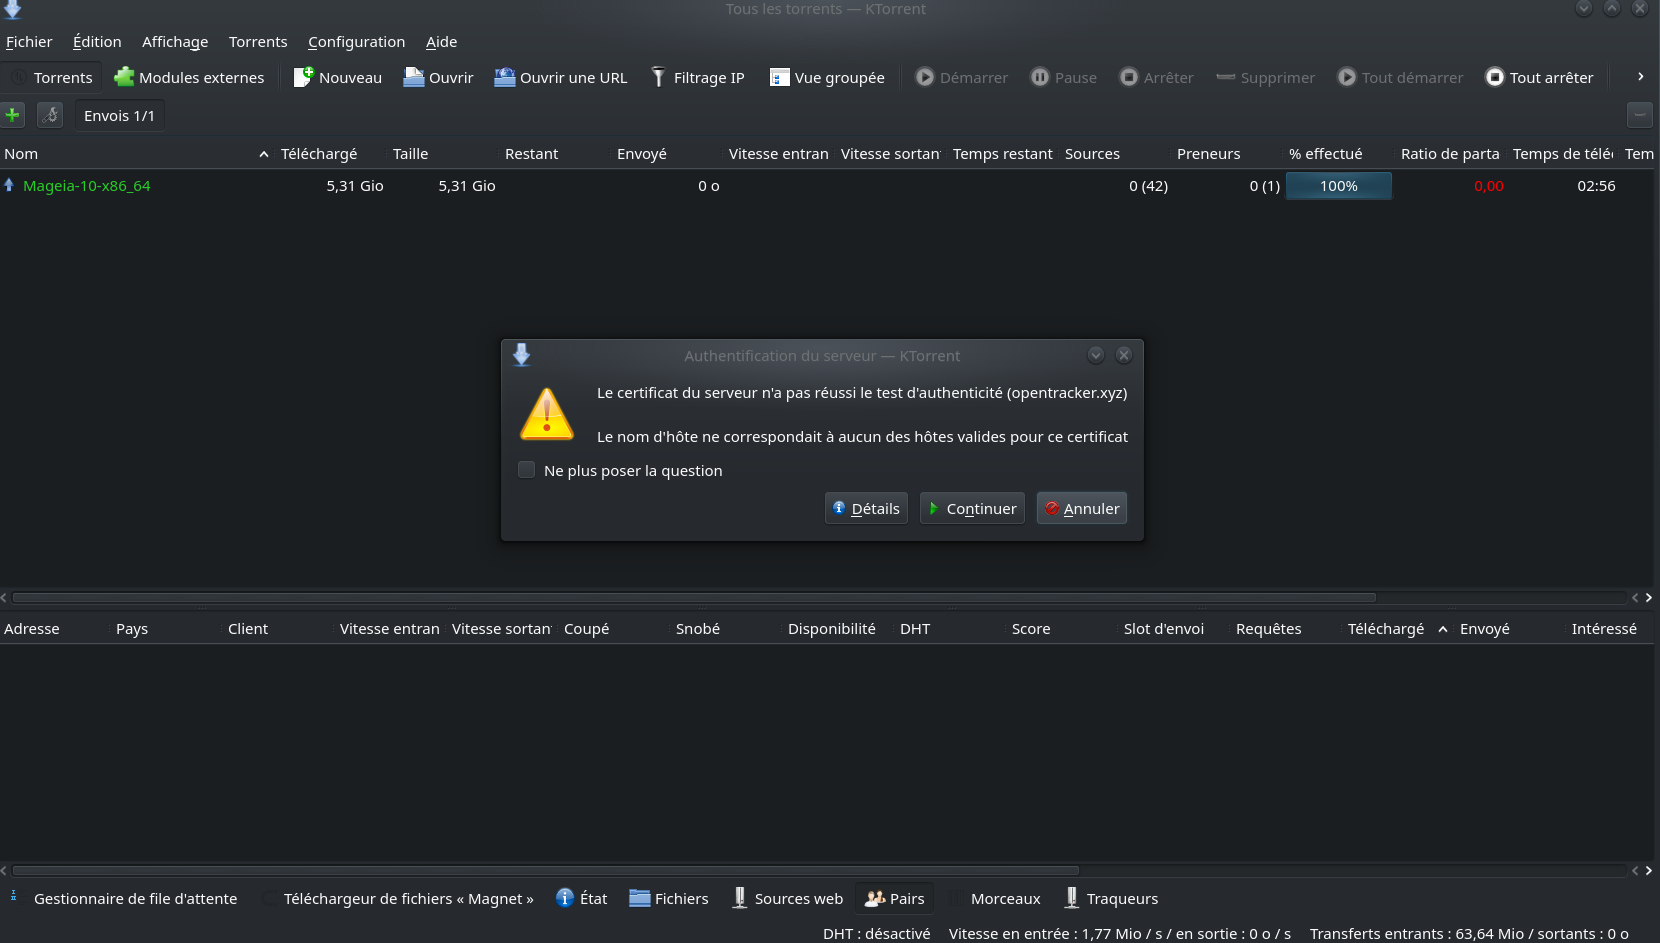Image resolution: width=1660 pixels, height=943 pixels.
Task: Open the Fichier menu
Action: 29,41
